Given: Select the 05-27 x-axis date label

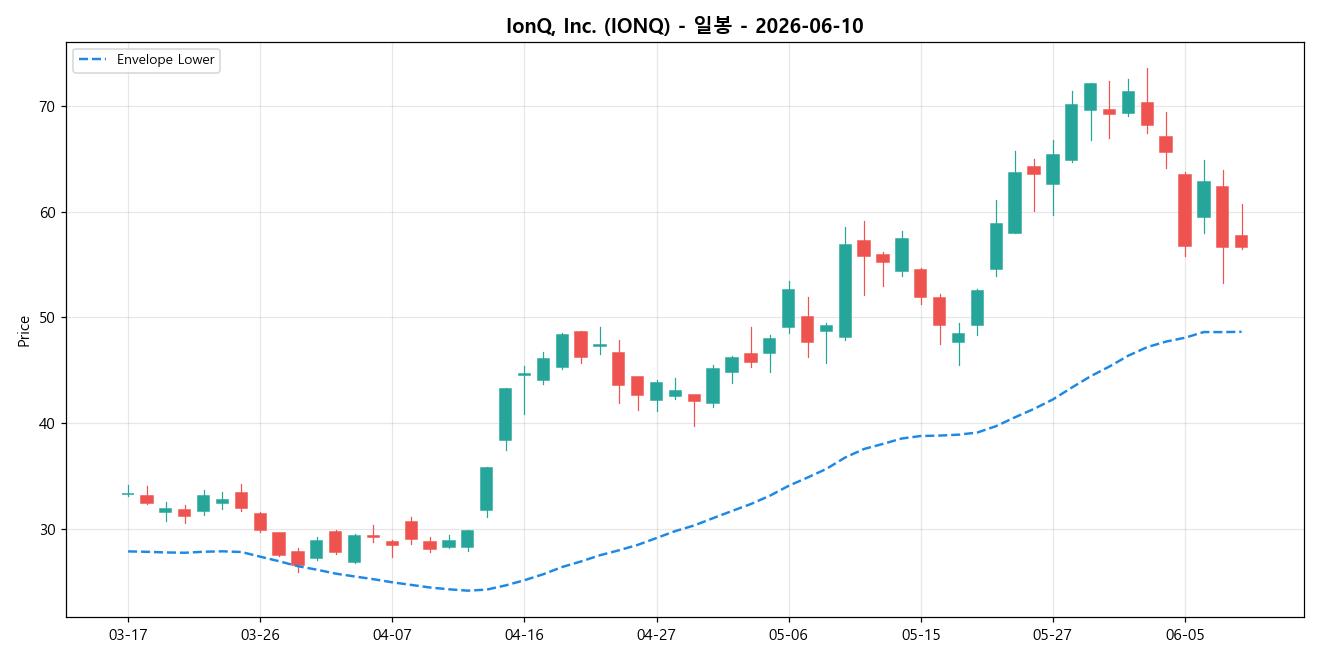Looking at the screenshot, I should 1053,635.
